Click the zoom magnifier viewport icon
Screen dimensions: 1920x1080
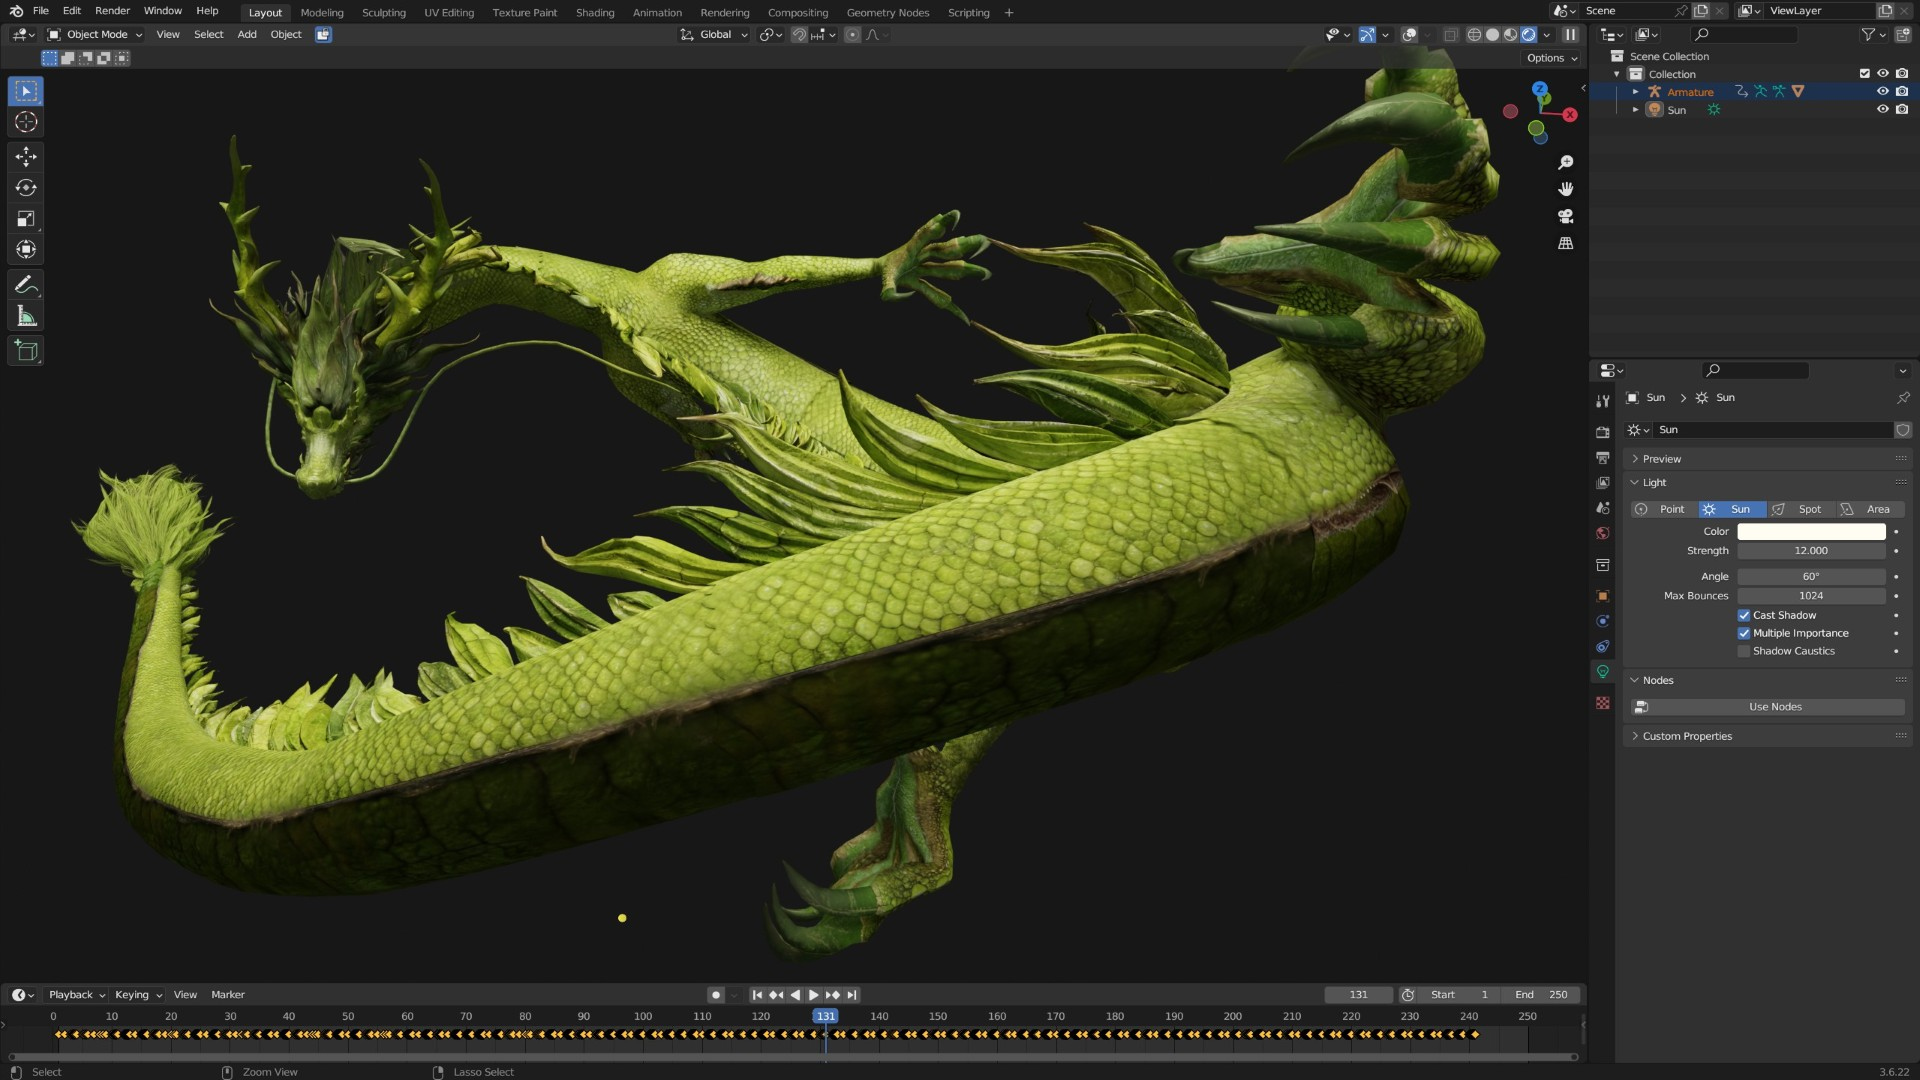point(1566,163)
